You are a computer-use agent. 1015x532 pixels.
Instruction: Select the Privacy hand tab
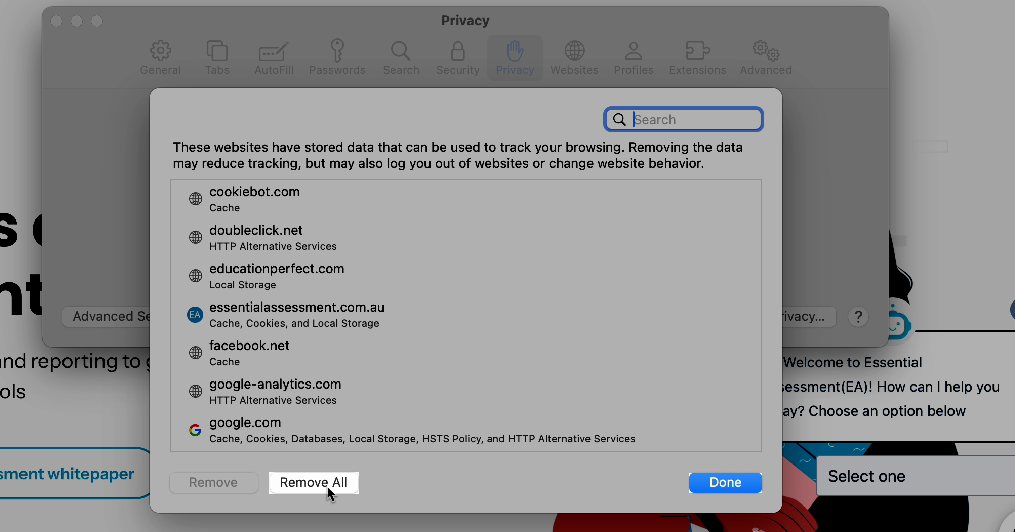515,58
